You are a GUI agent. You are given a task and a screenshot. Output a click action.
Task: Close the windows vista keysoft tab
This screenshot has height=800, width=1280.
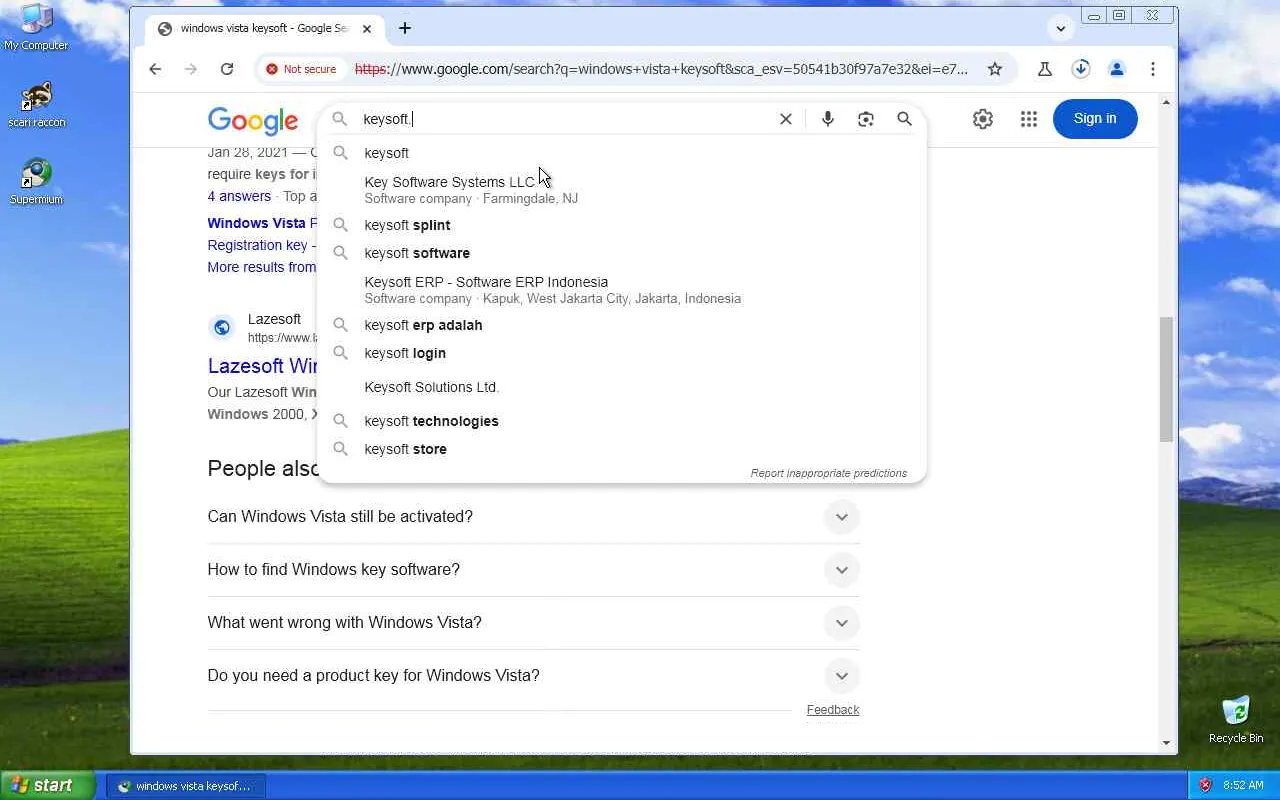[x=367, y=28]
